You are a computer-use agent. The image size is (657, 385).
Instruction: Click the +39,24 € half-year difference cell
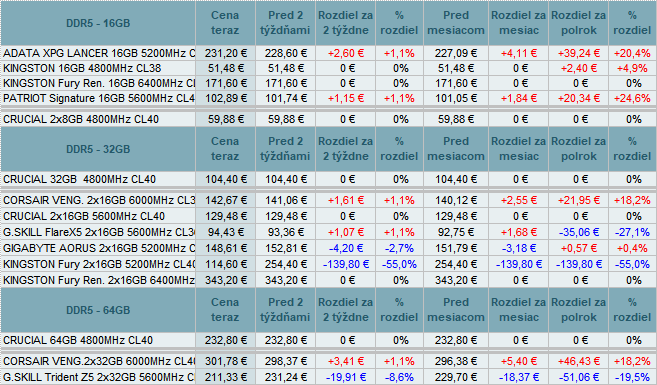pyautogui.click(x=578, y=53)
